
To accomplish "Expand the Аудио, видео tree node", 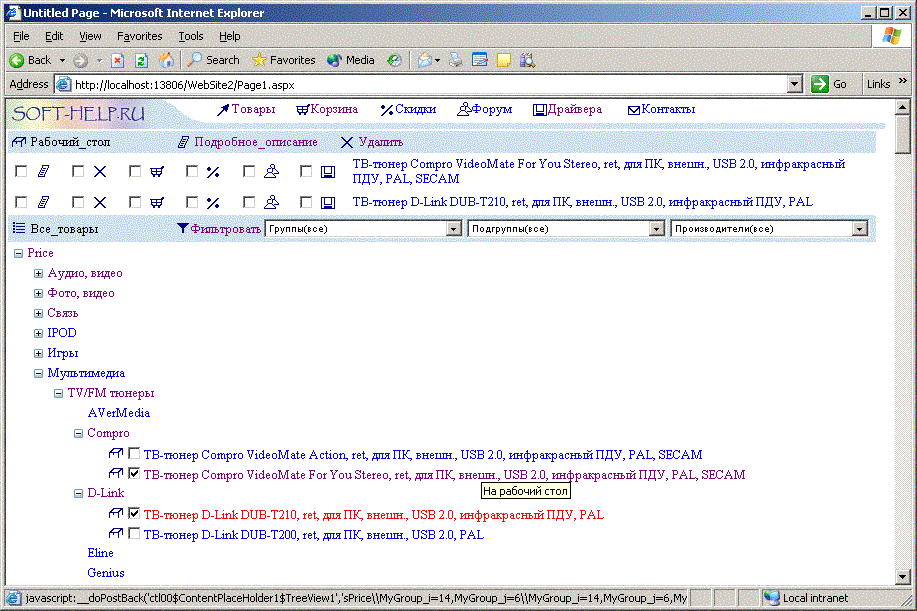I will [x=38, y=273].
